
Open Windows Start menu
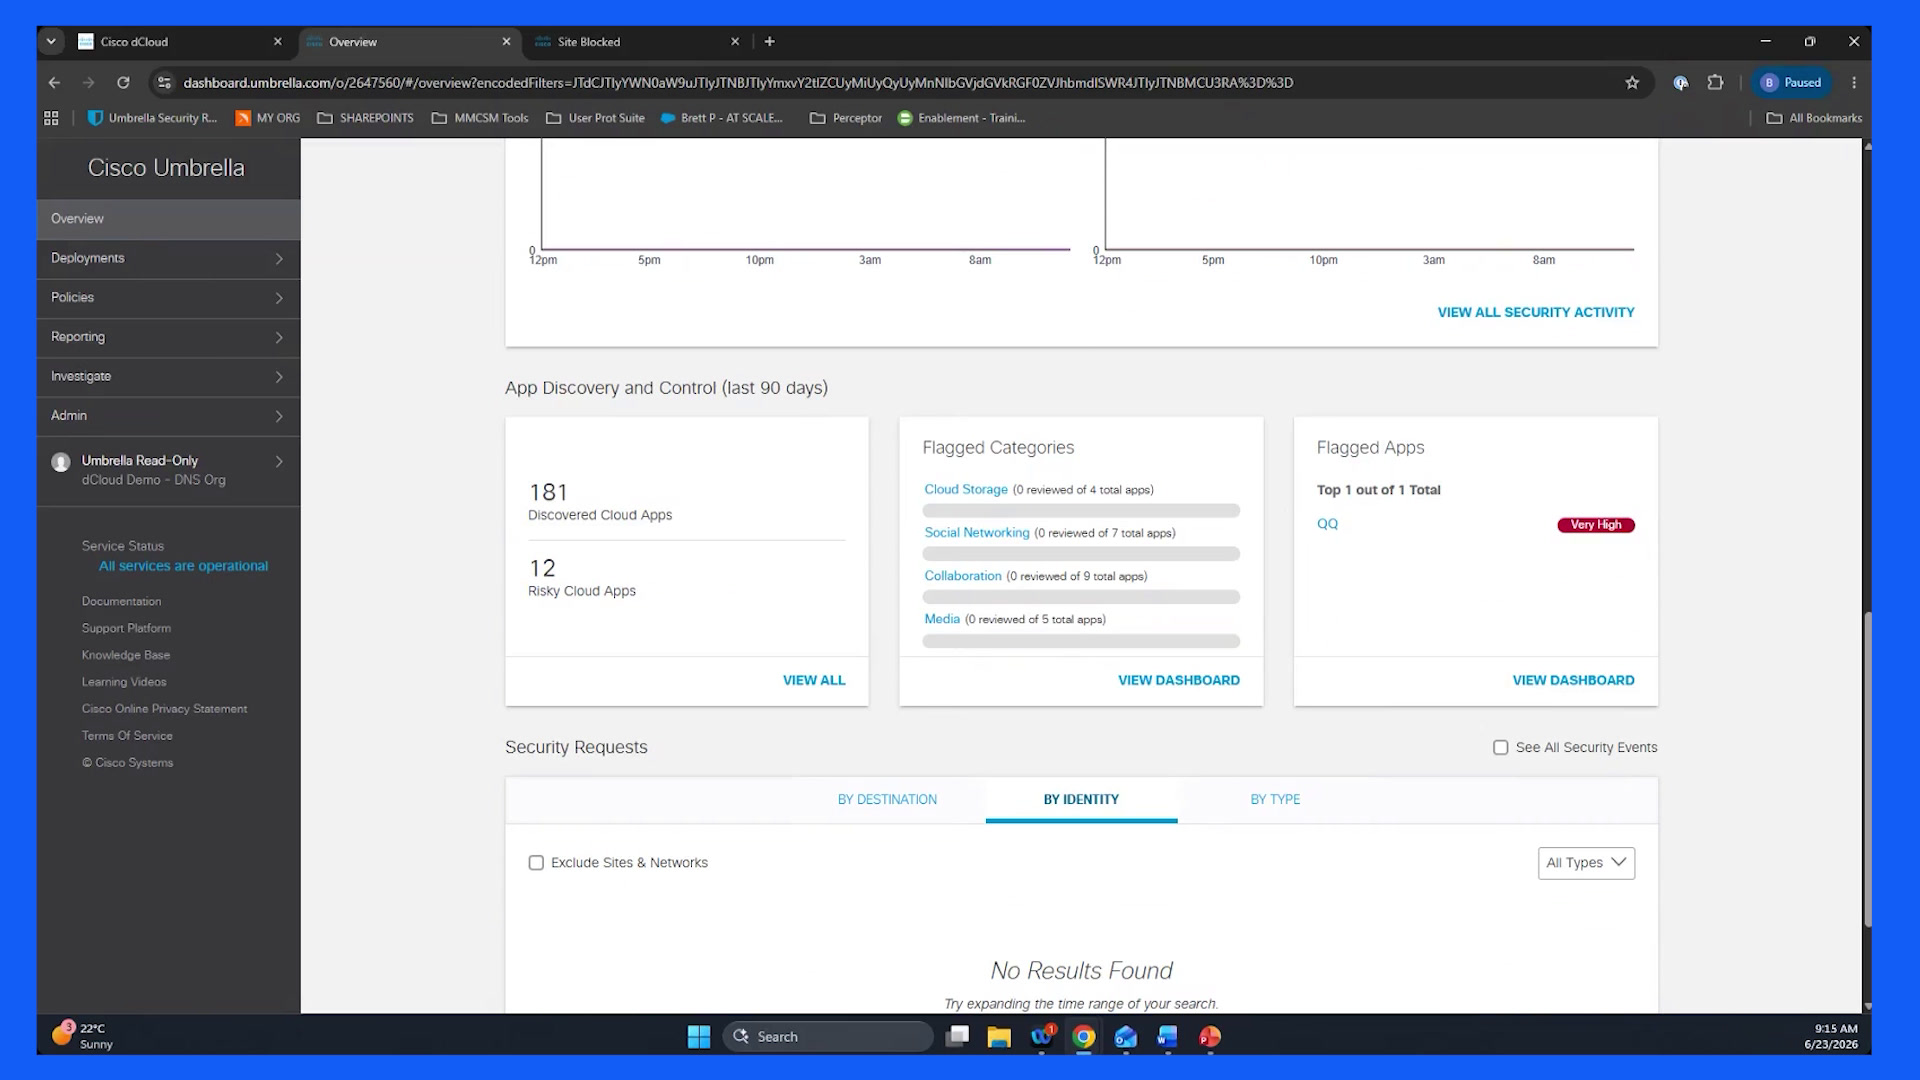click(x=699, y=1037)
